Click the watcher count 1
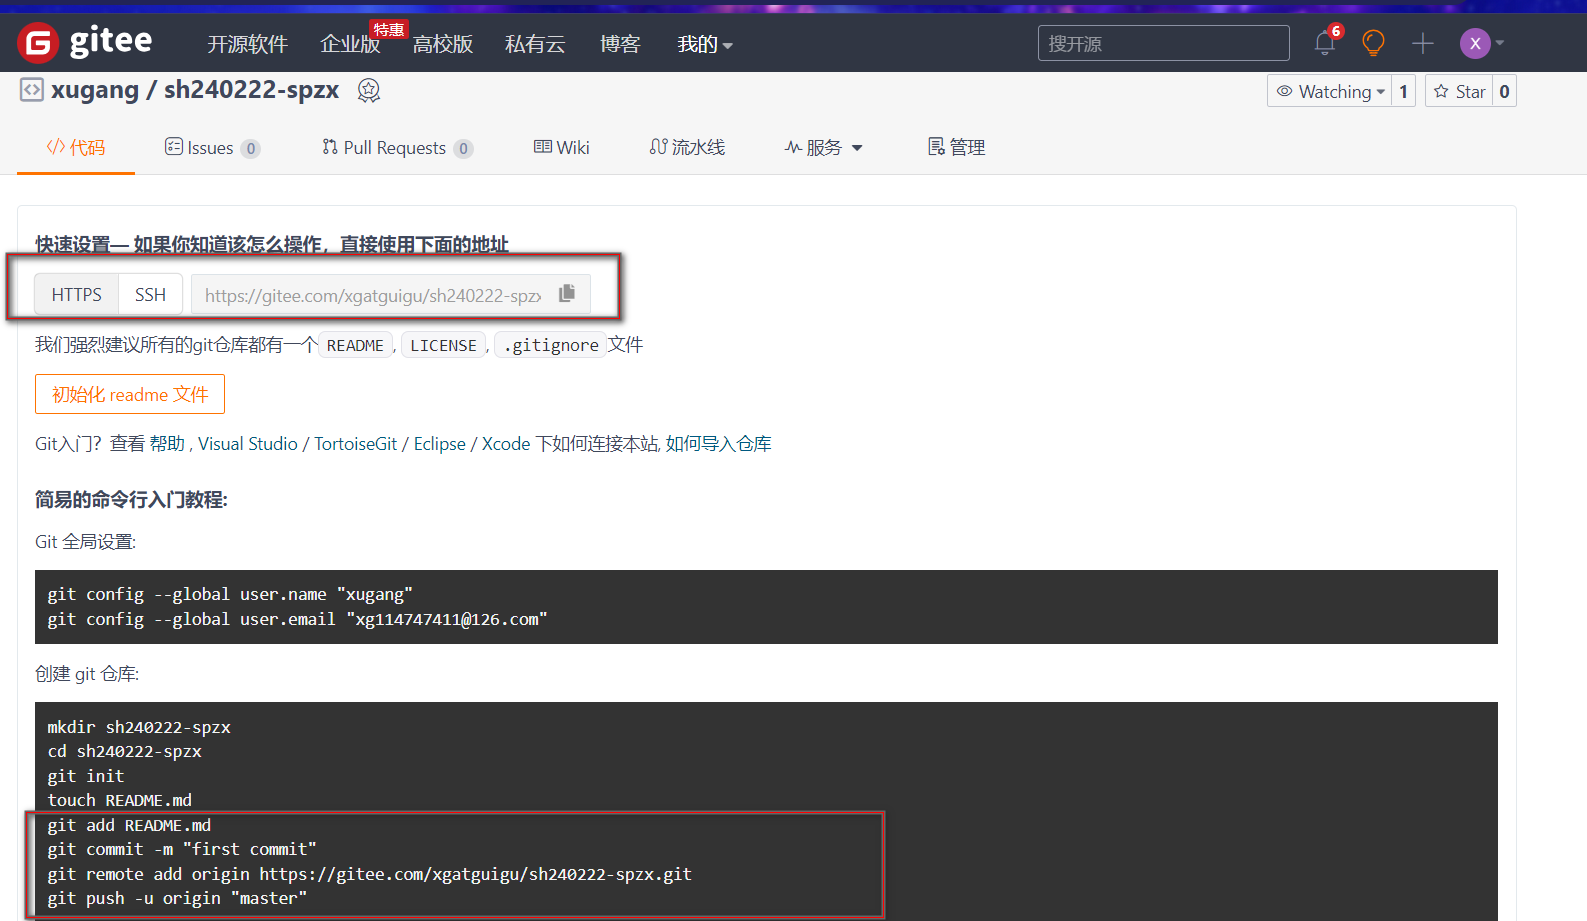1587x921 pixels. 1403,91
